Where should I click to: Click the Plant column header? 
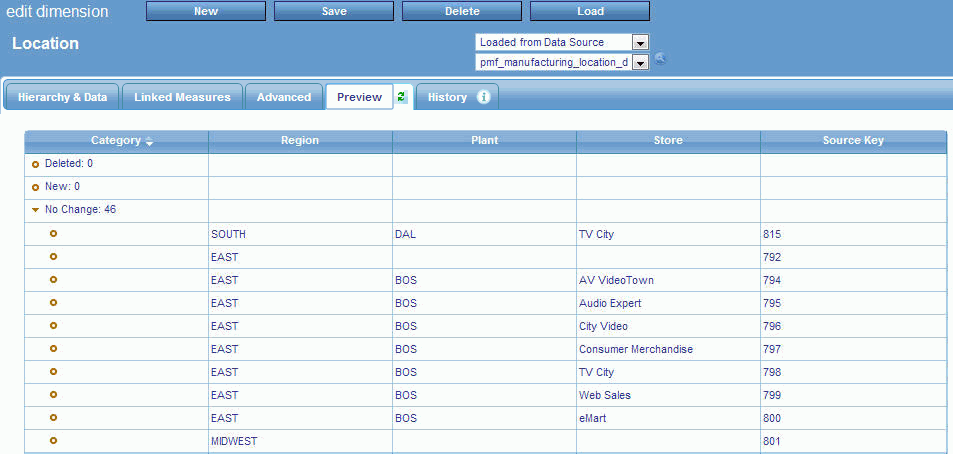(484, 141)
